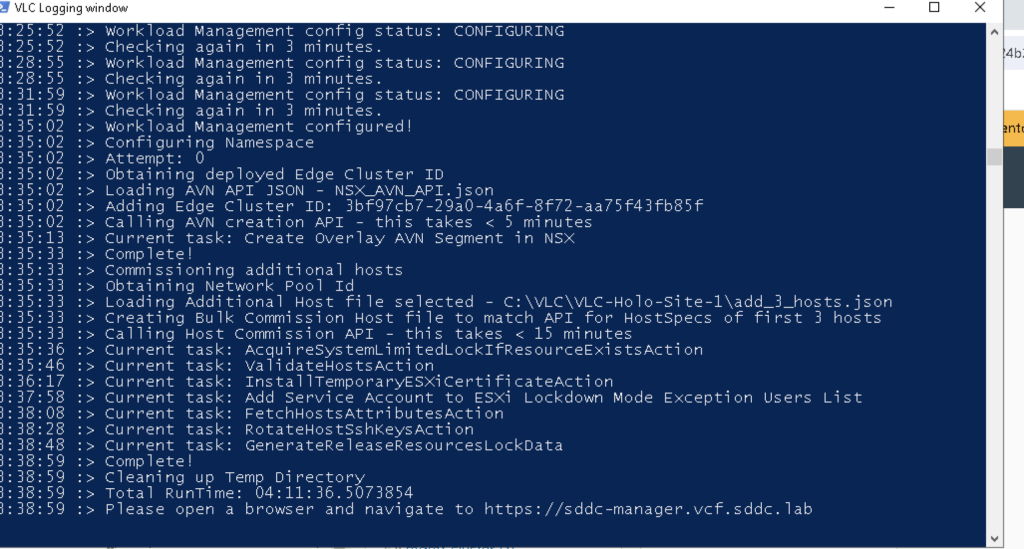Click the add_3_hosts.json file path text

click(678, 302)
